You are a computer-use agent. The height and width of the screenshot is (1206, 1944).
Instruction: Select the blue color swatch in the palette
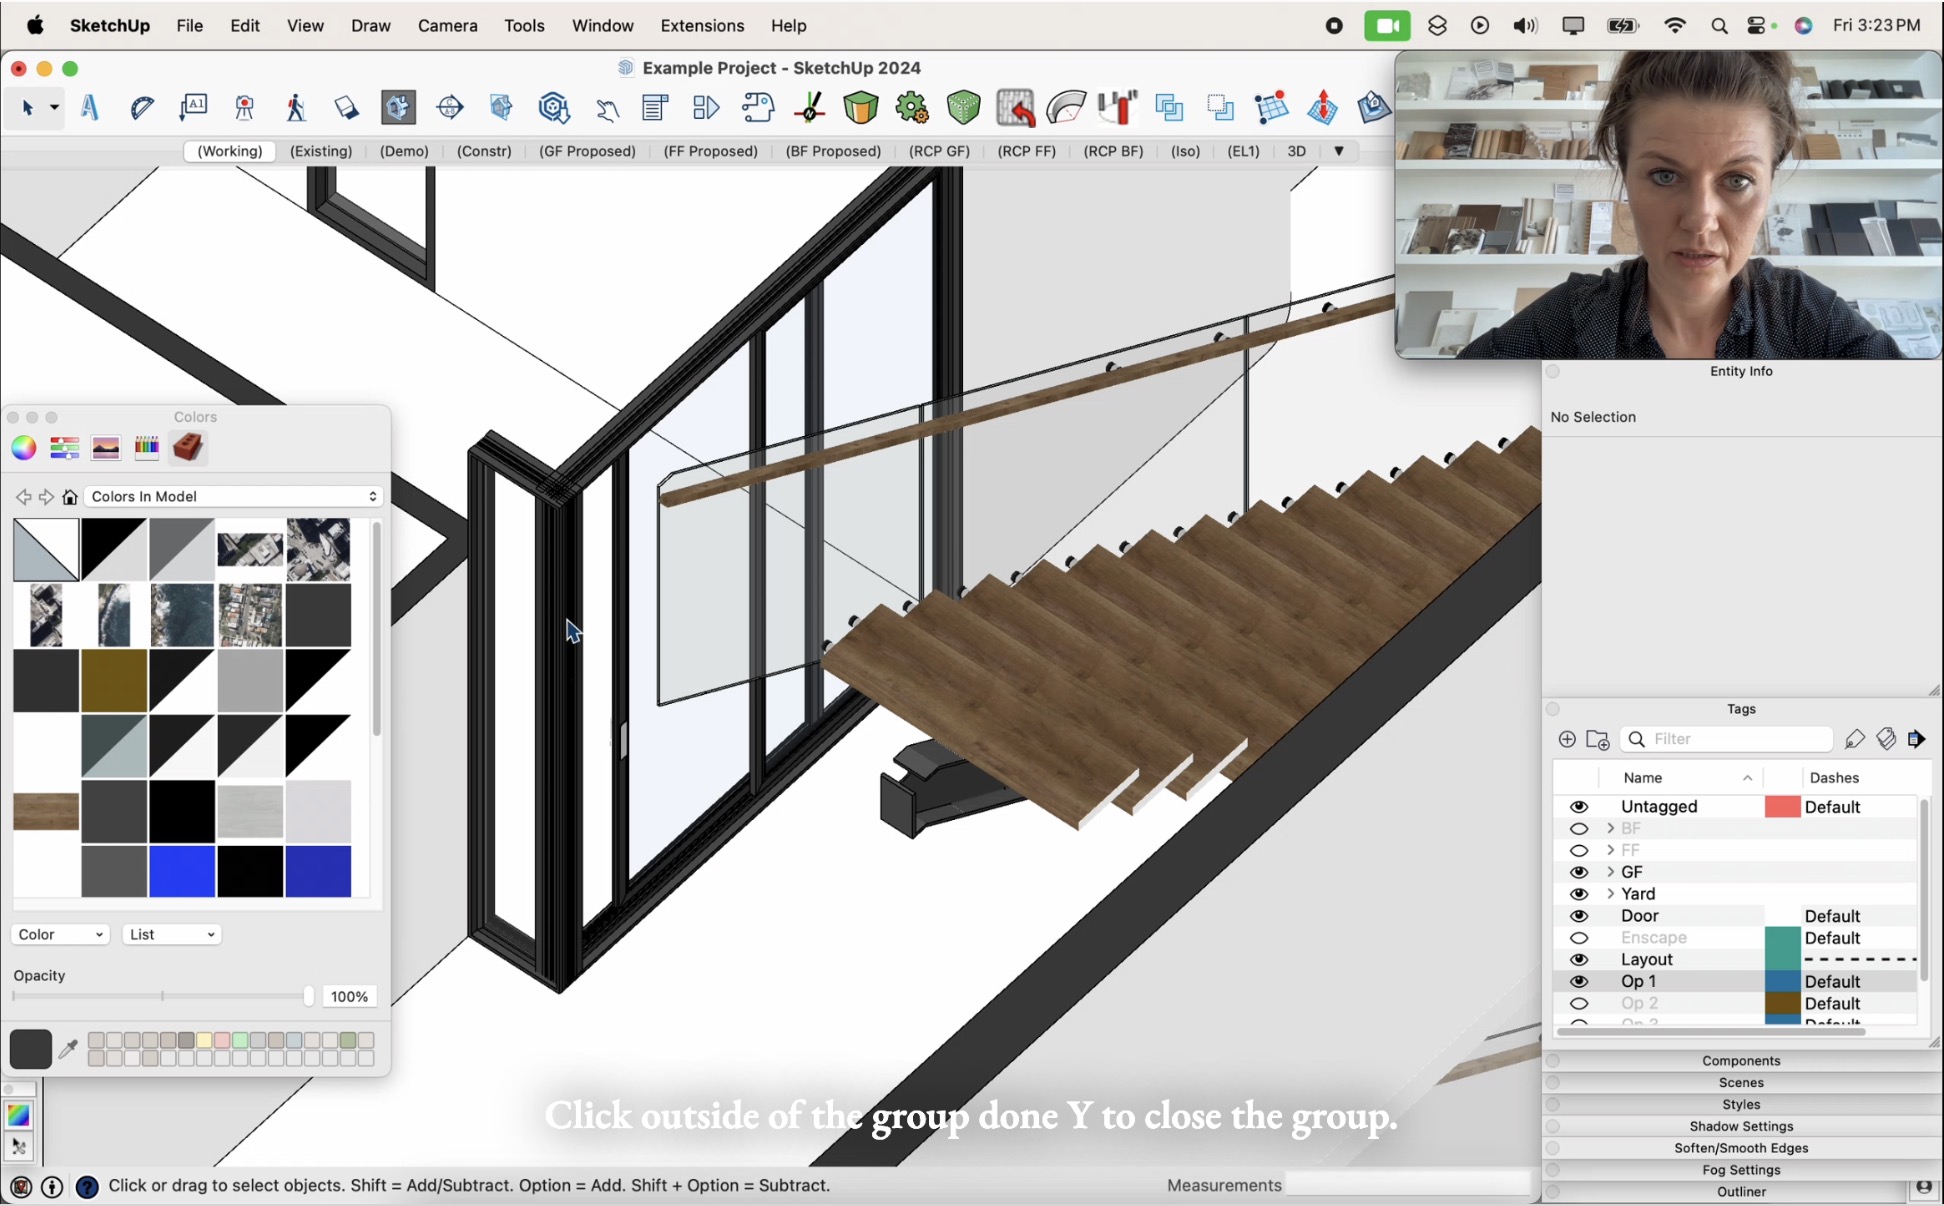182,872
